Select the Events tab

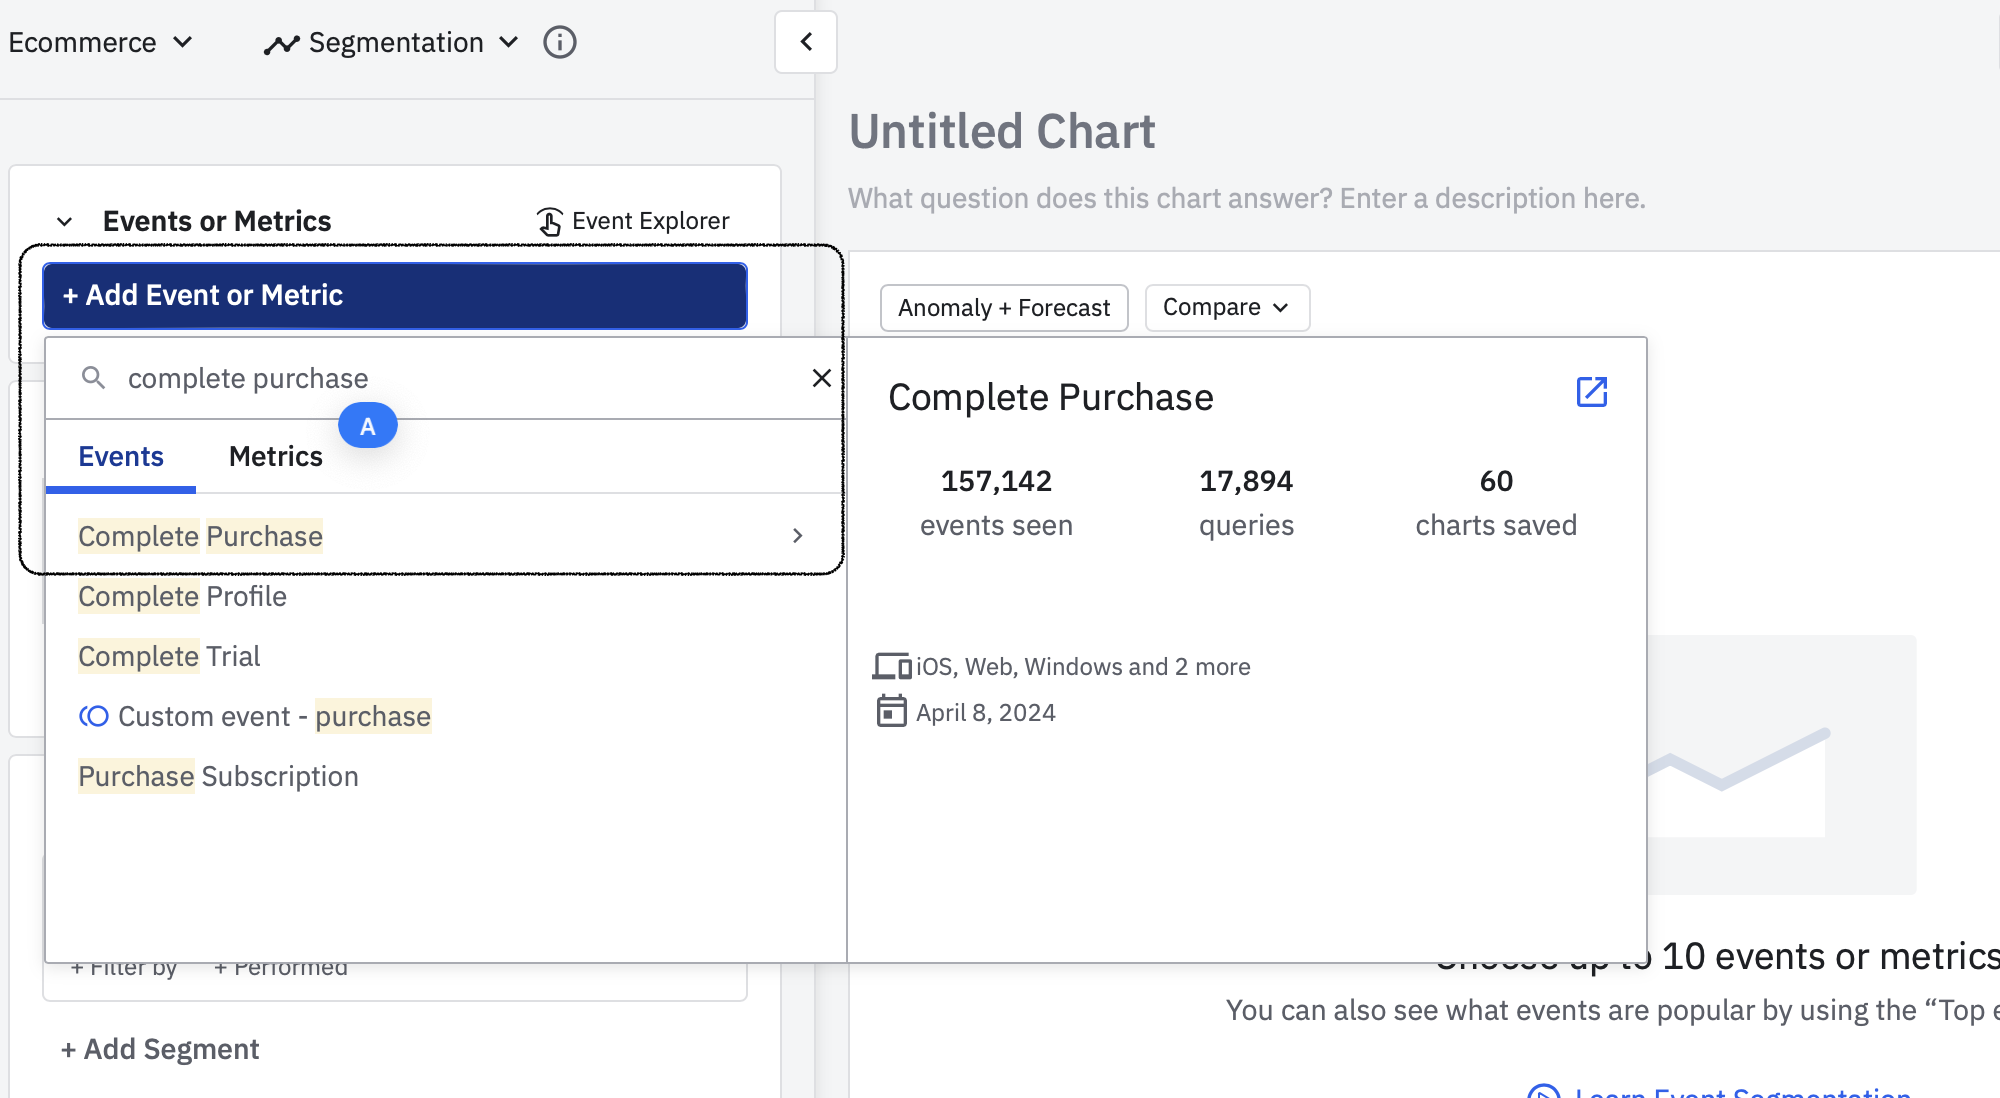121,456
